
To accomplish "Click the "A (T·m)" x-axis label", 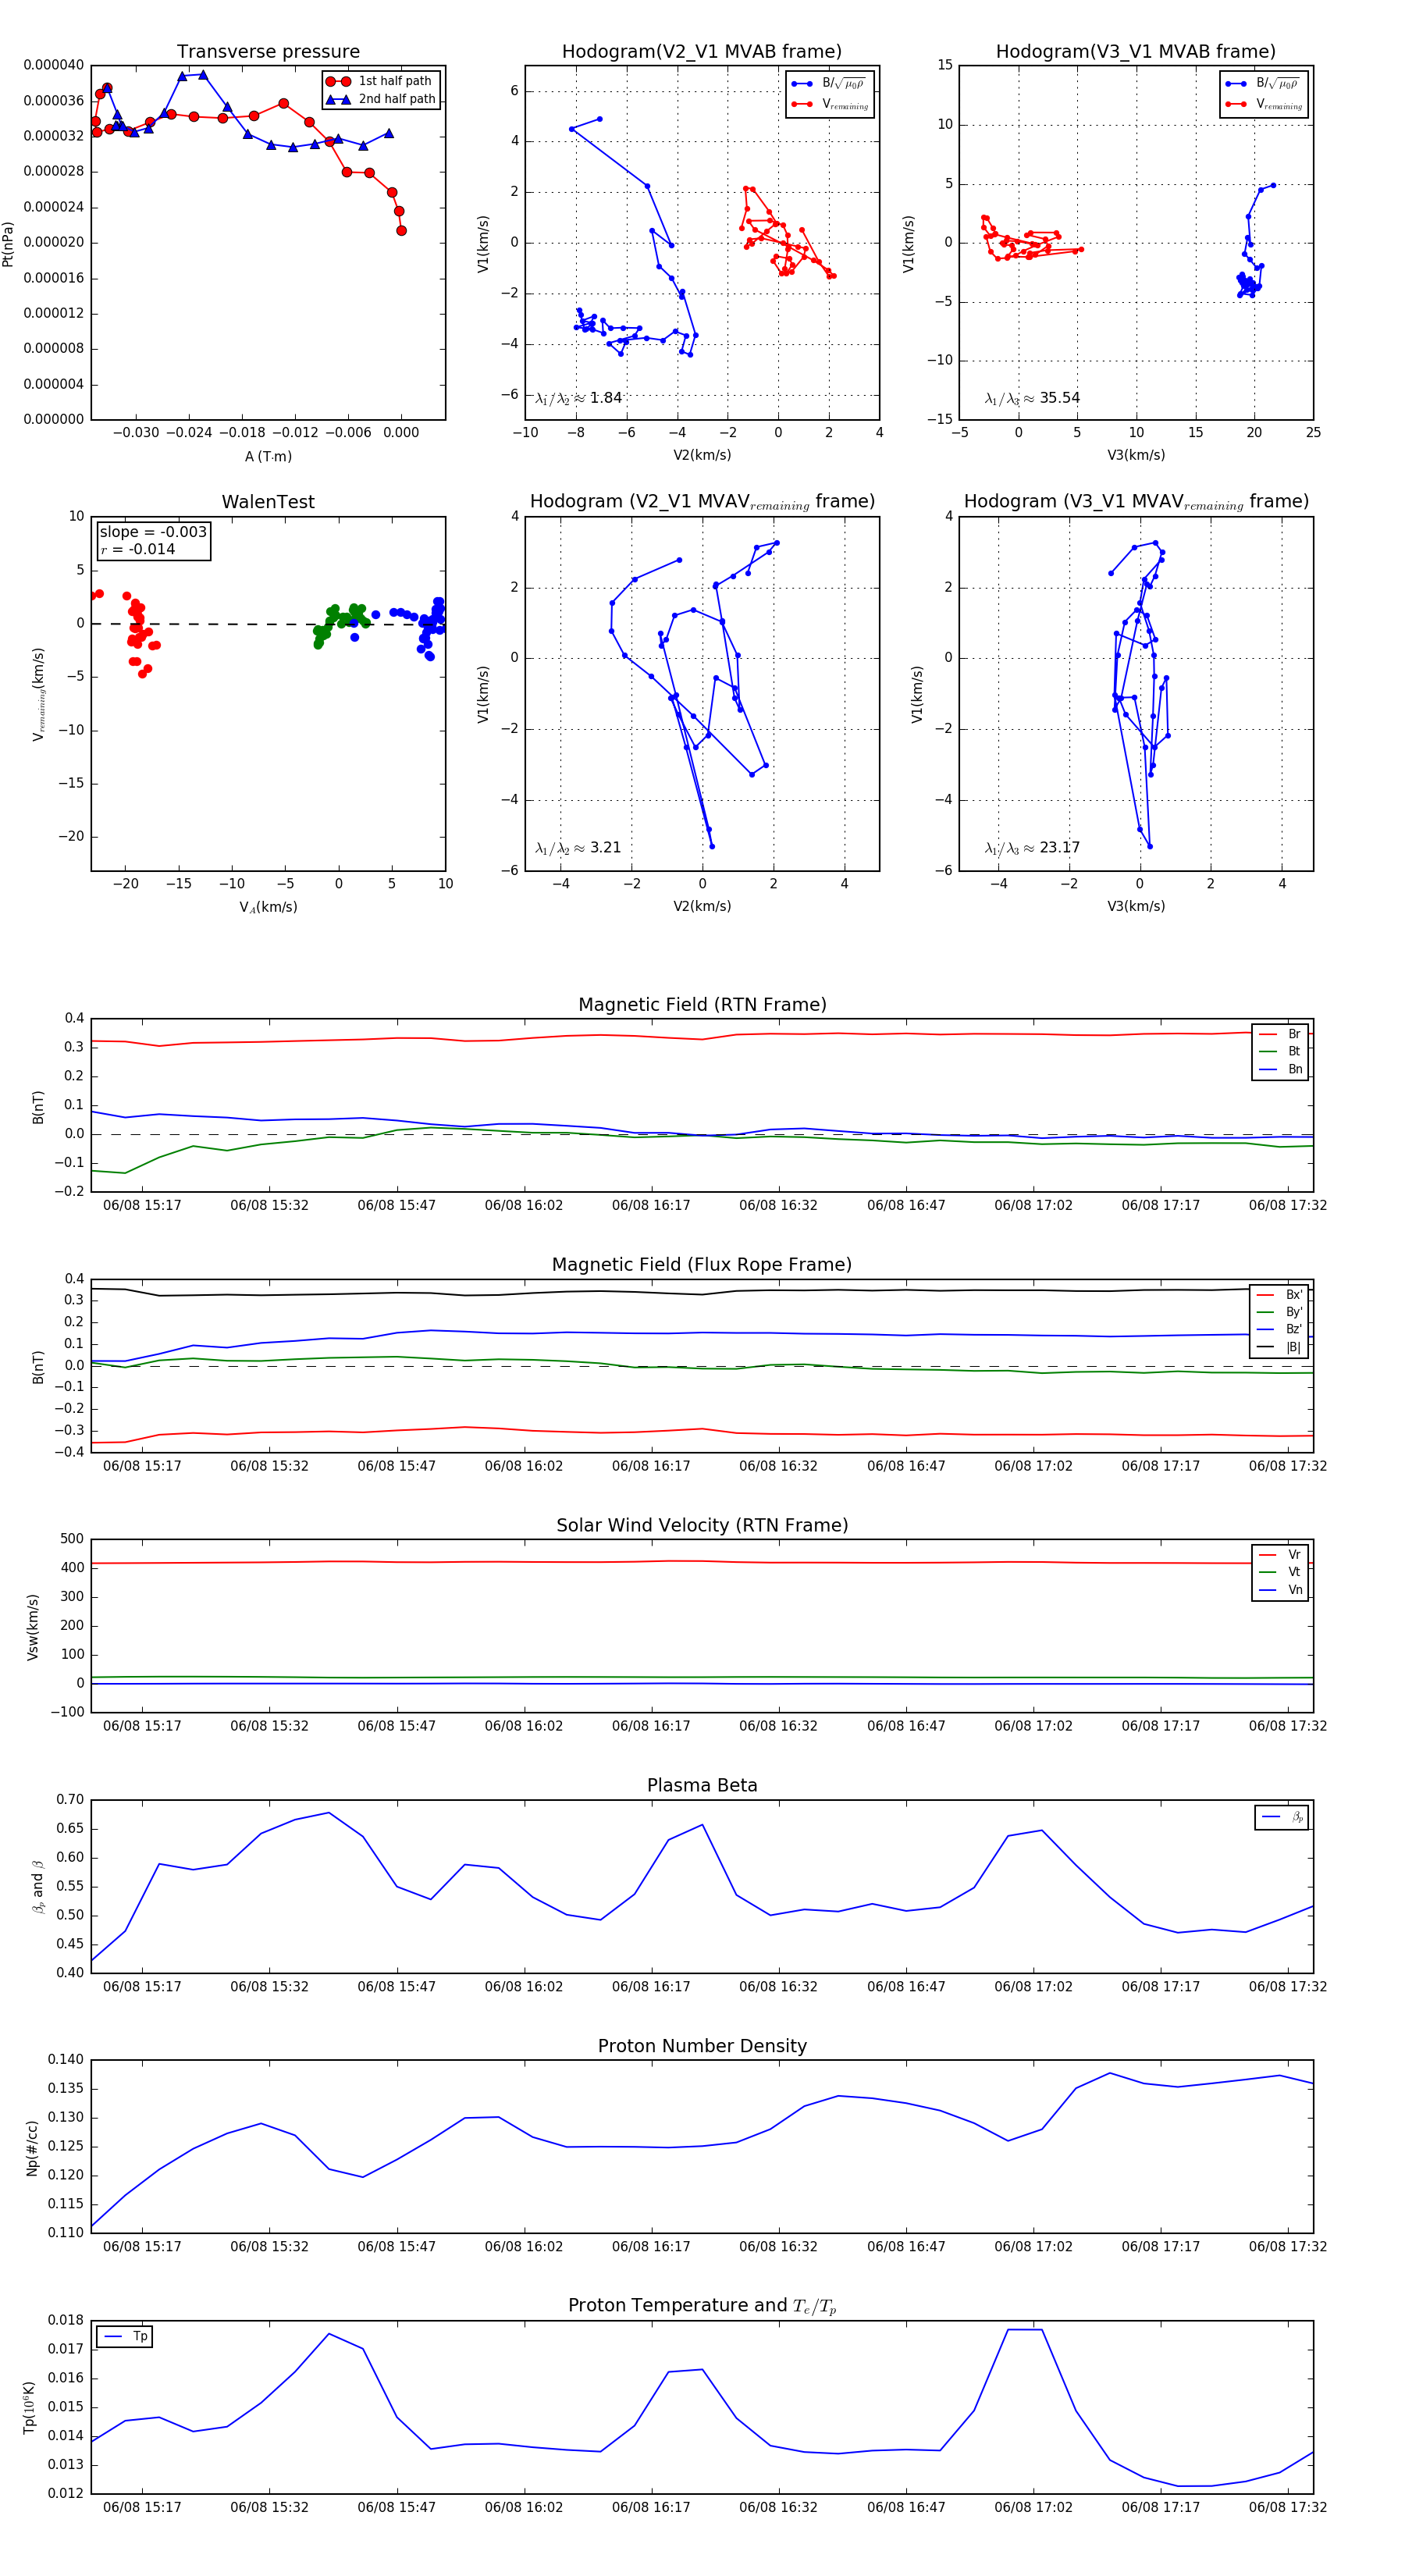I will (268, 456).
